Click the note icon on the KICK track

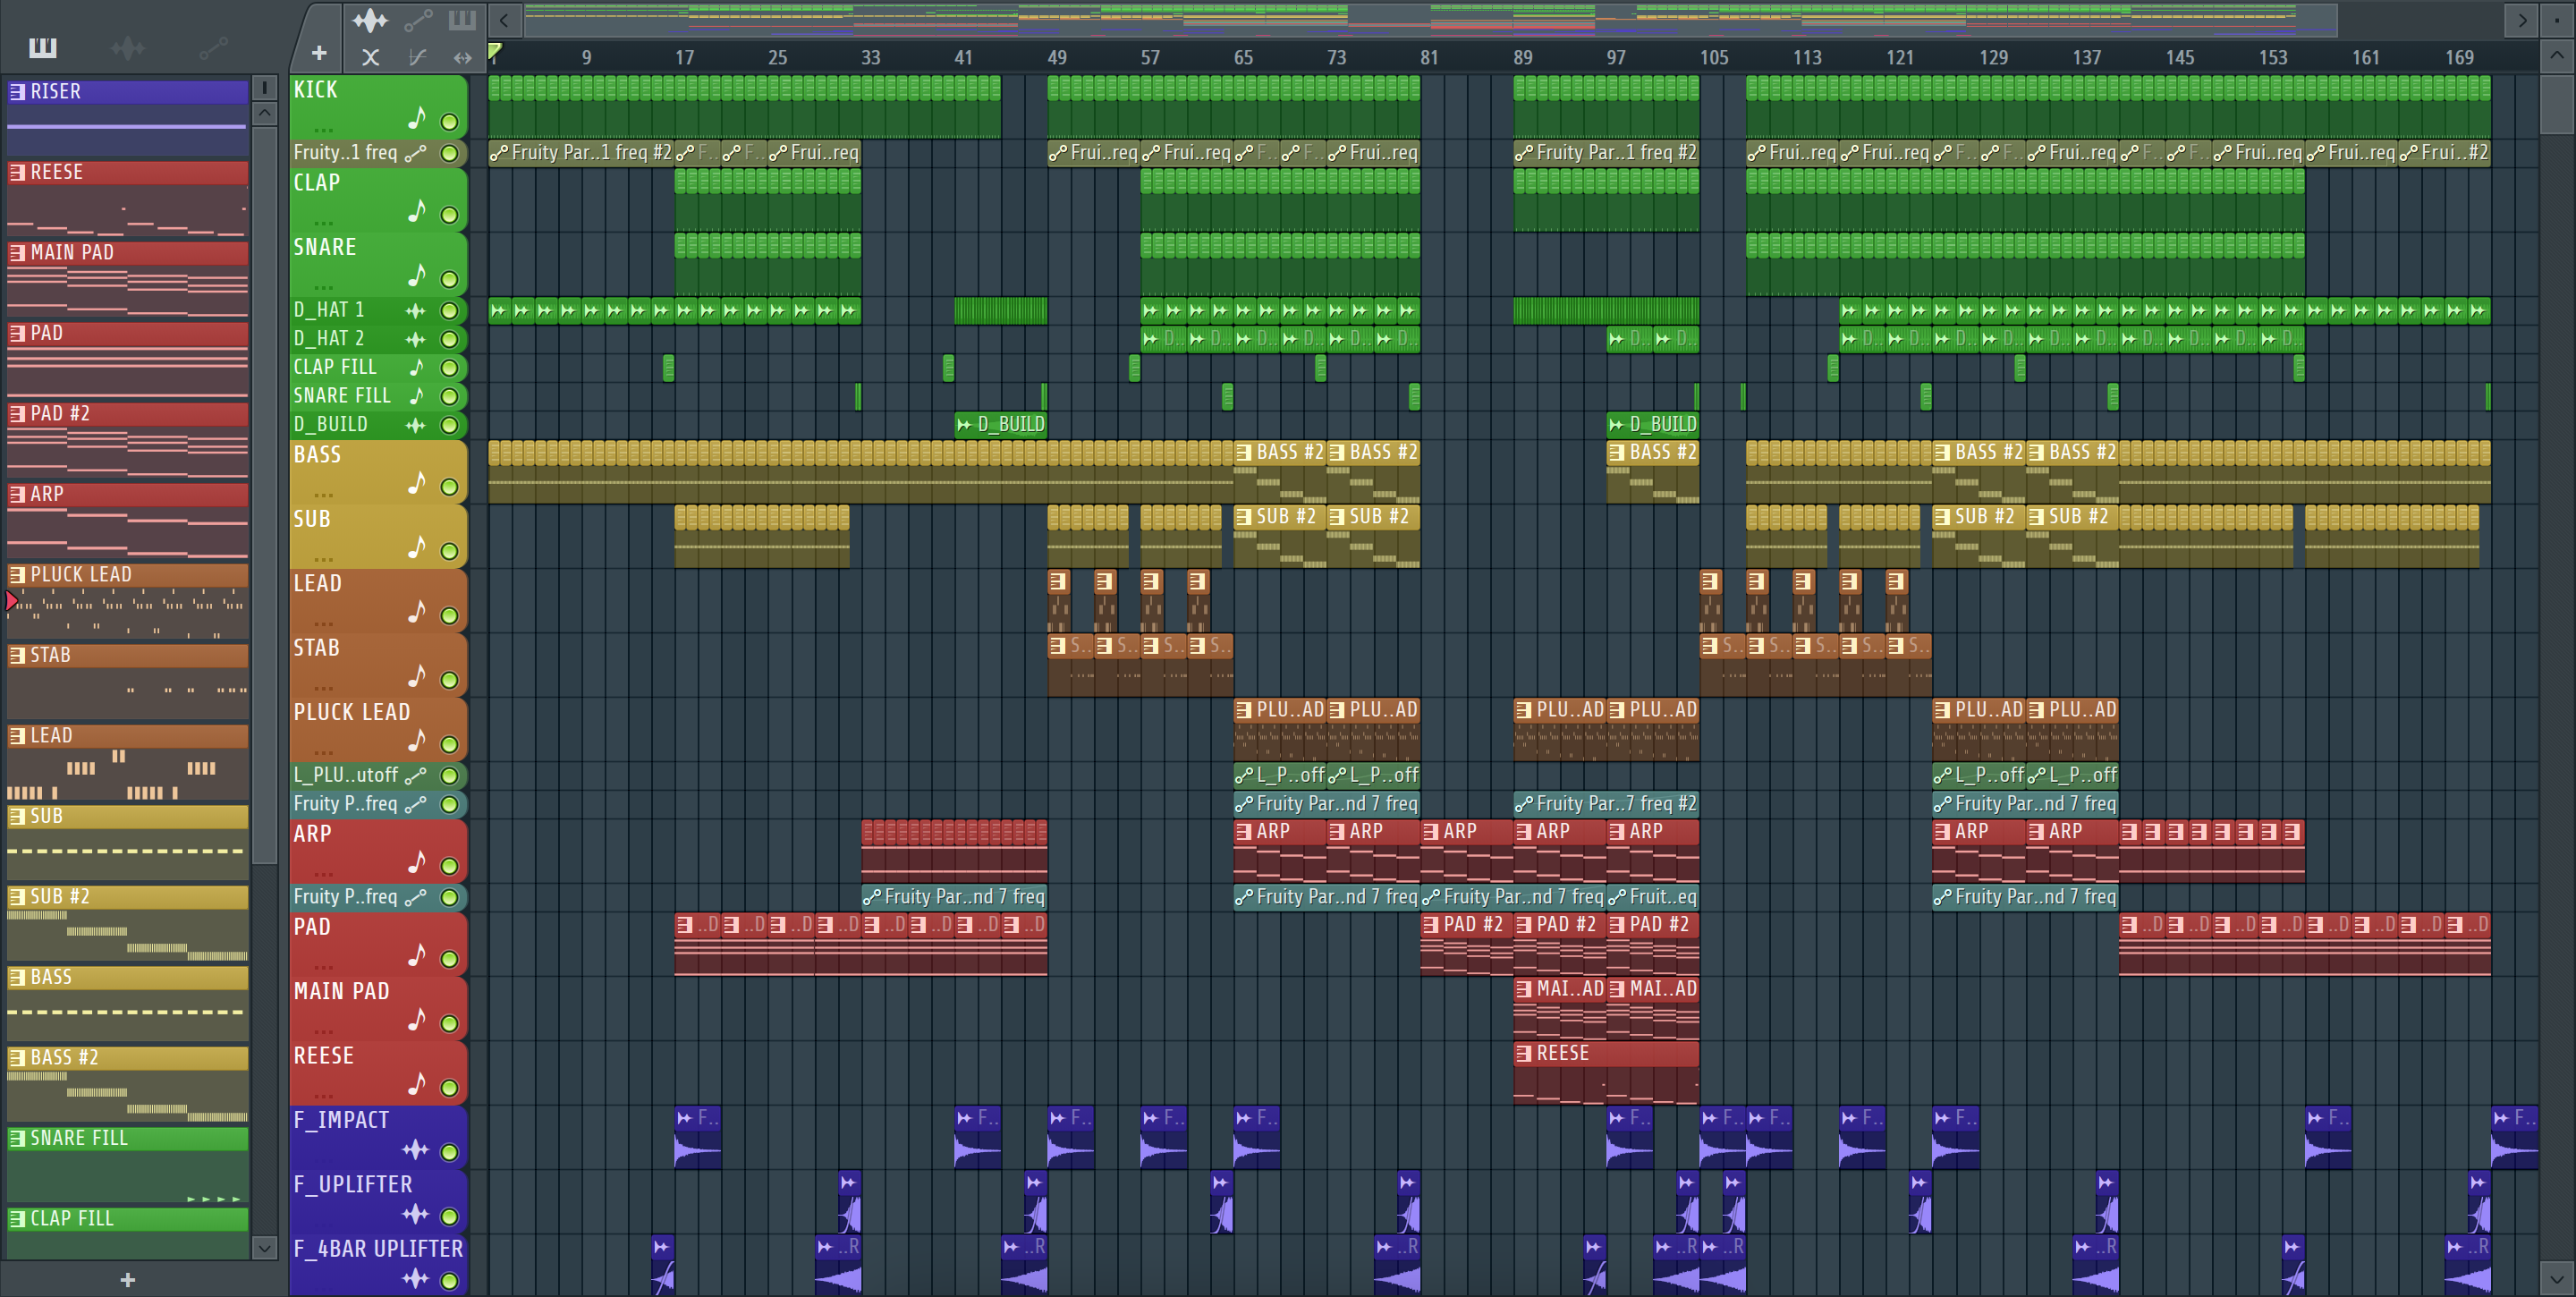point(417,119)
